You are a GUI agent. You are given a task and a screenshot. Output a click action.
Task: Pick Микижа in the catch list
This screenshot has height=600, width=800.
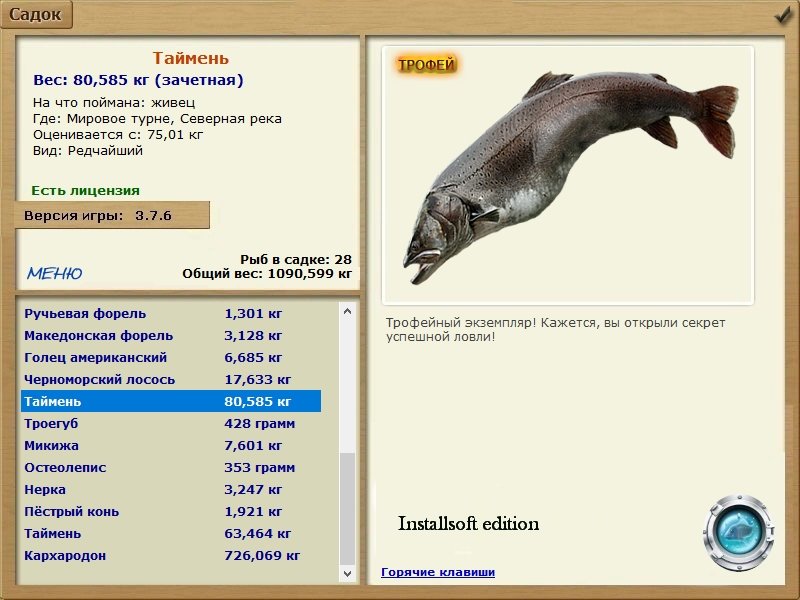coord(171,445)
